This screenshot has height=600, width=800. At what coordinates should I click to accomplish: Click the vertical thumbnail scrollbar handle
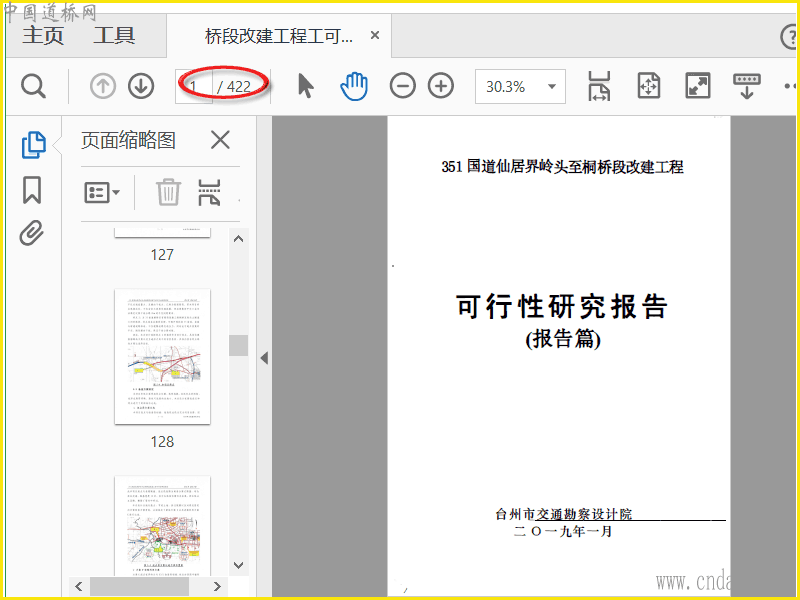pyautogui.click(x=238, y=345)
